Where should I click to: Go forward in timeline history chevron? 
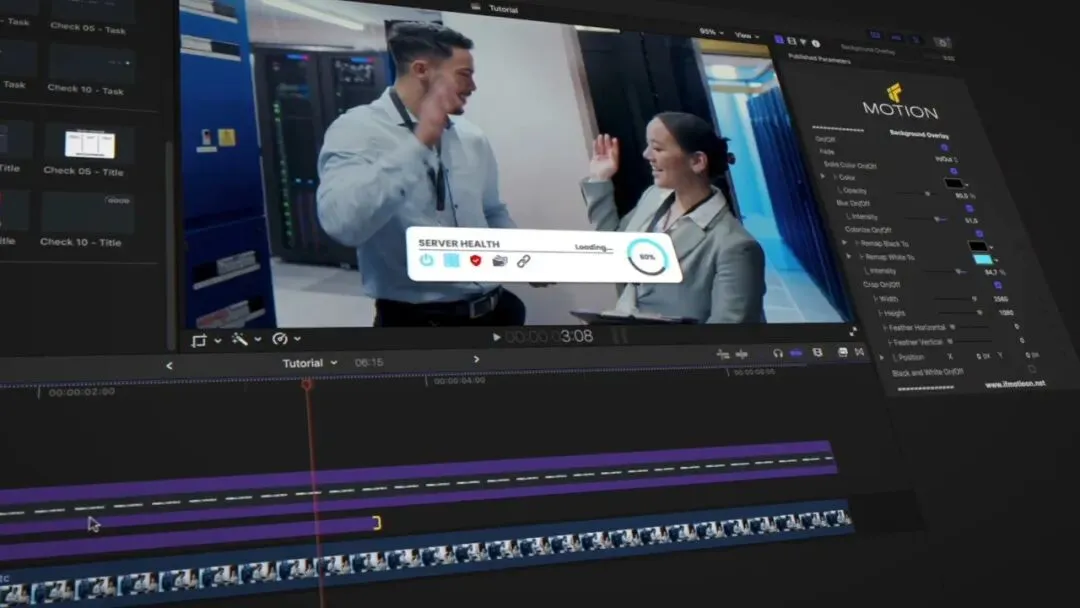tap(476, 359)
